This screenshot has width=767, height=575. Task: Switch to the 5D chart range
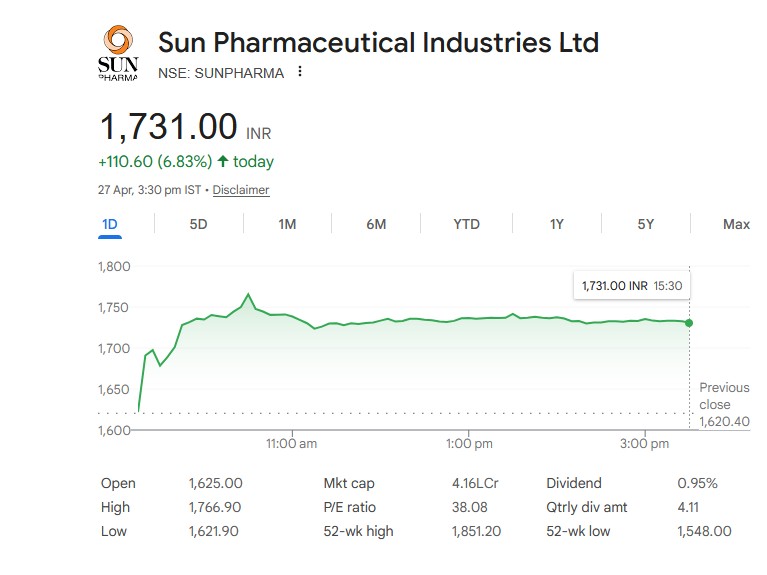[198, 224]
